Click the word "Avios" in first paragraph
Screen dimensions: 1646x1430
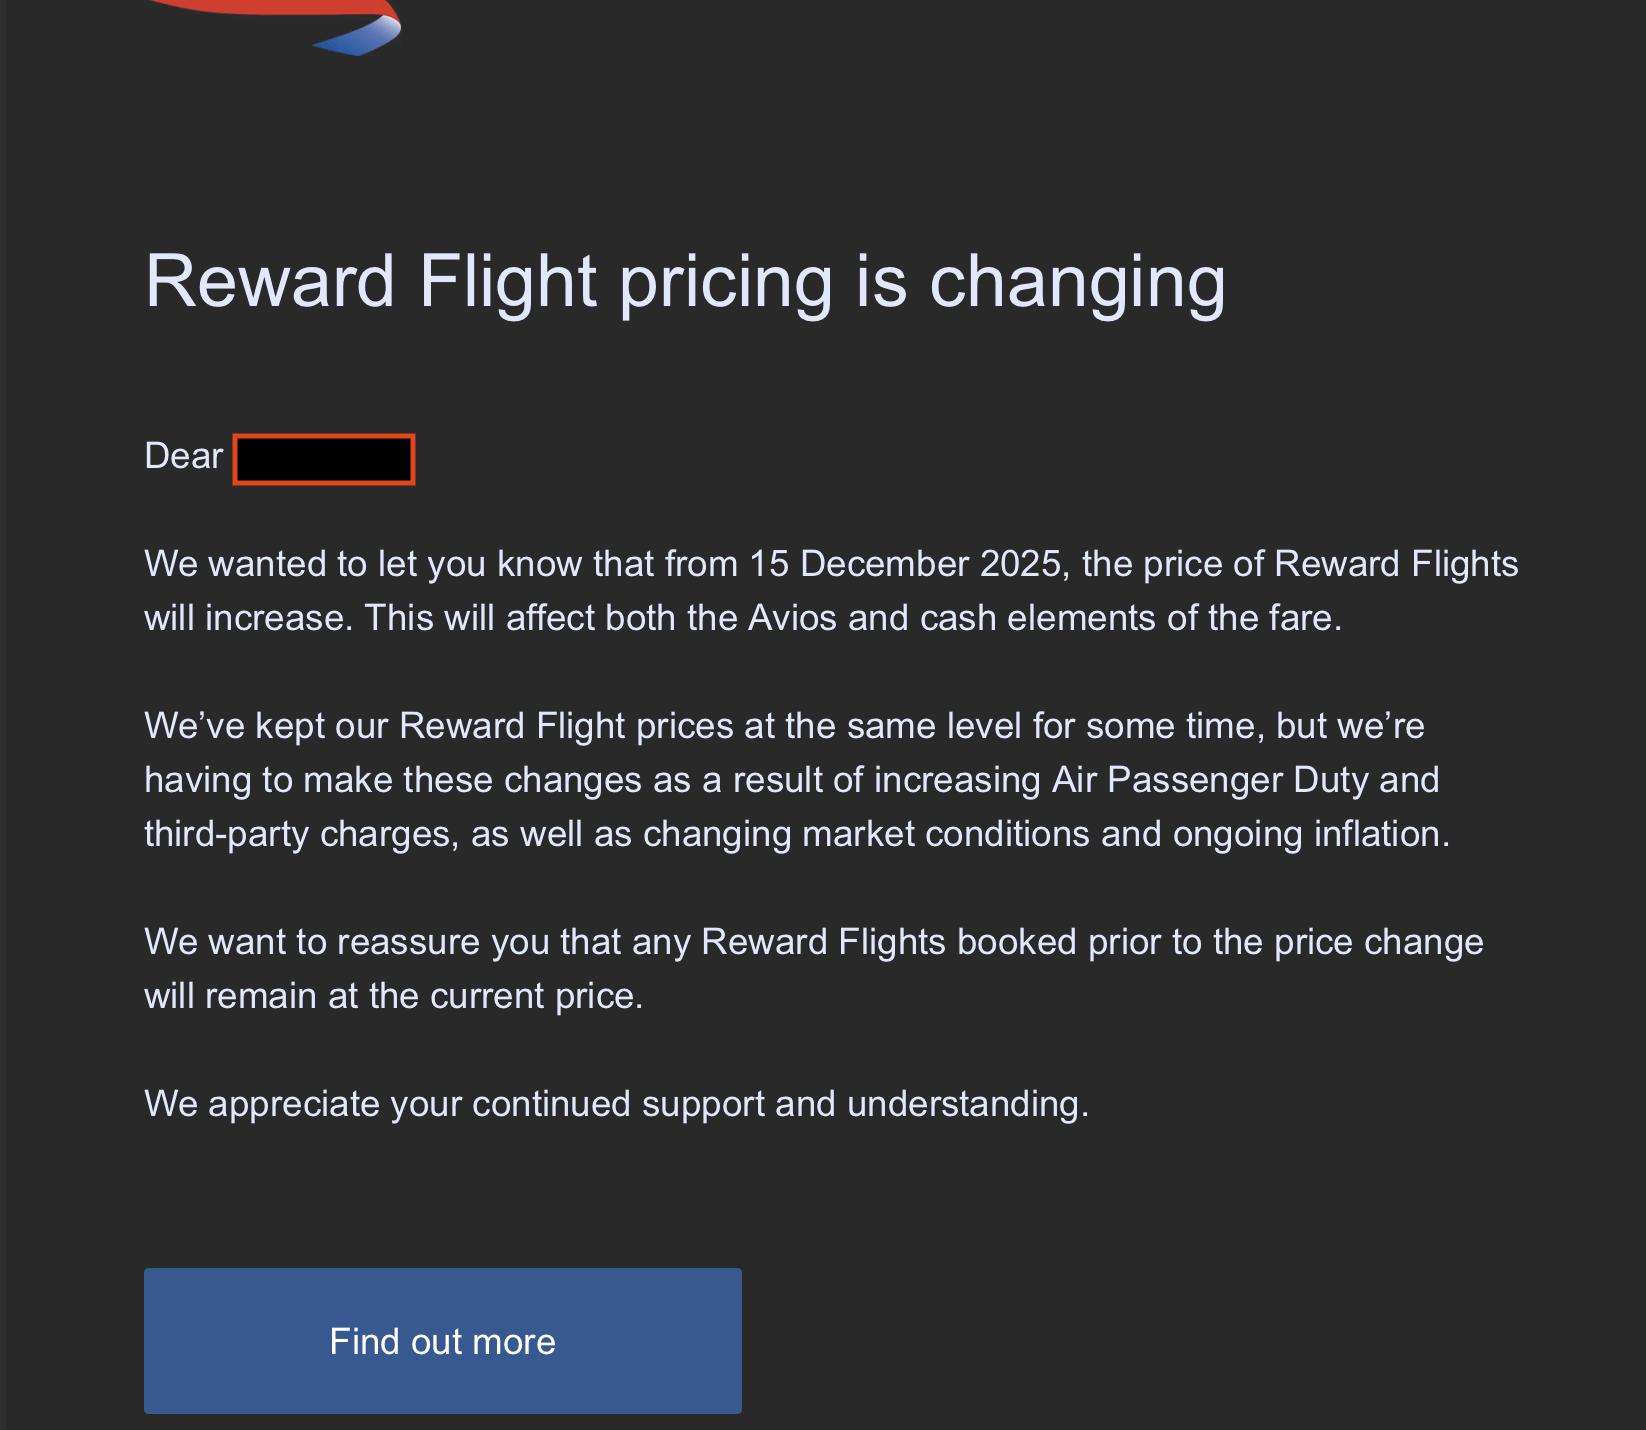pyautogui.click(x=792, y=618)
